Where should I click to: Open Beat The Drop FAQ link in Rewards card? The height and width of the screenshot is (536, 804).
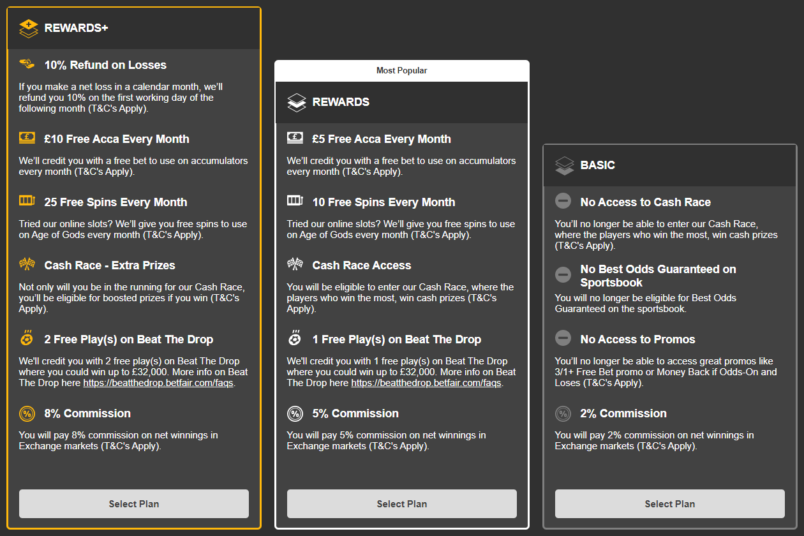[426, 383]
